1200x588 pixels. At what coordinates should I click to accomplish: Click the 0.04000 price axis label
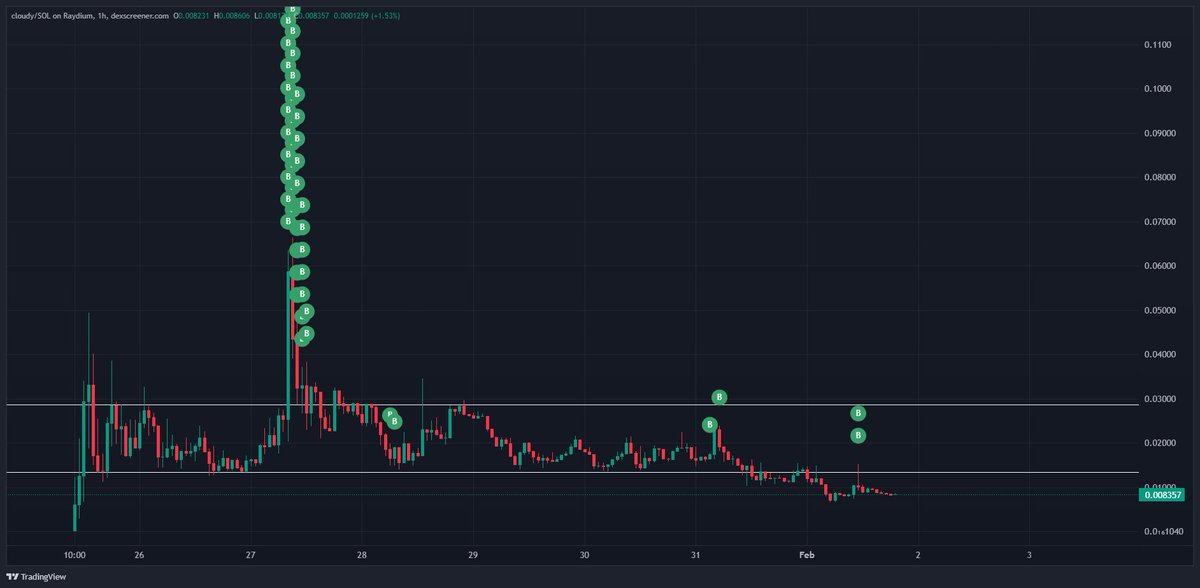coord(1160,354)
